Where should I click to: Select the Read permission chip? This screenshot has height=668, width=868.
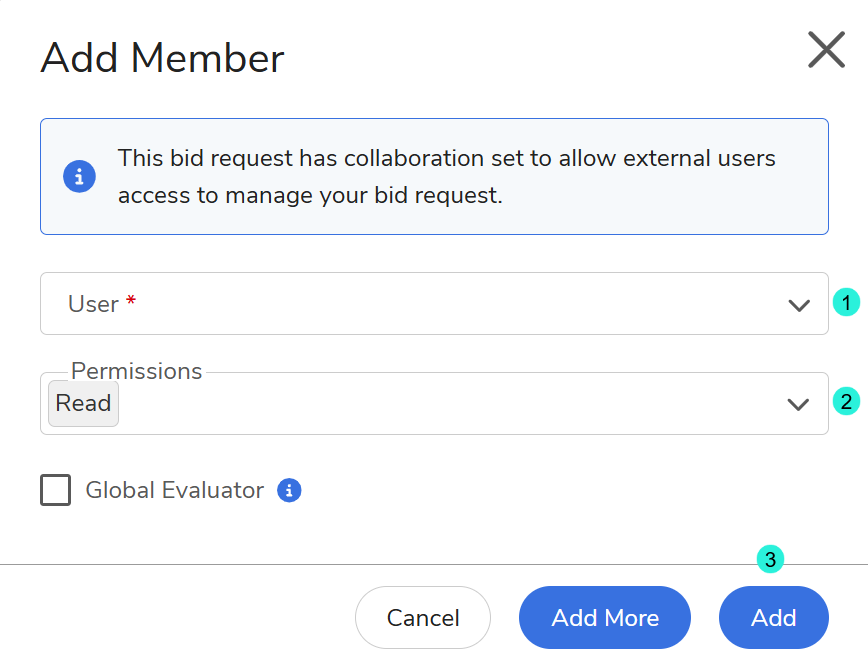click(83, 403)
